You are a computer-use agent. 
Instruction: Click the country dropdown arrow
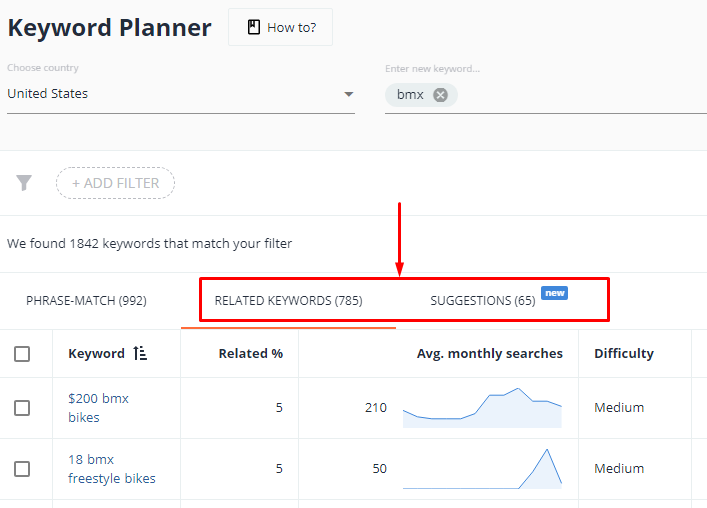coord(349,94)
